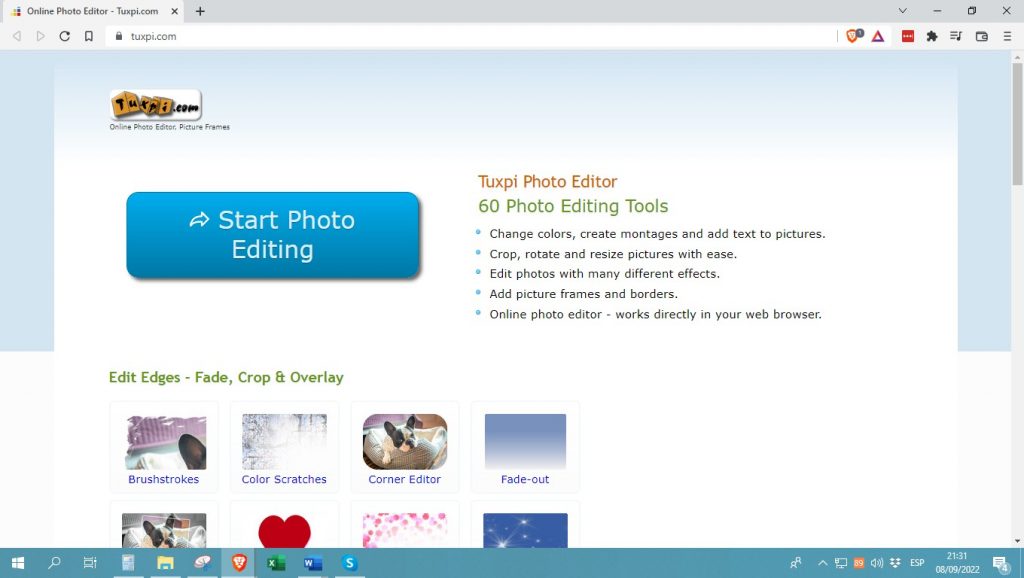Open Excel from the taskbar
1024x578 pixels.
tap(276, 563)
